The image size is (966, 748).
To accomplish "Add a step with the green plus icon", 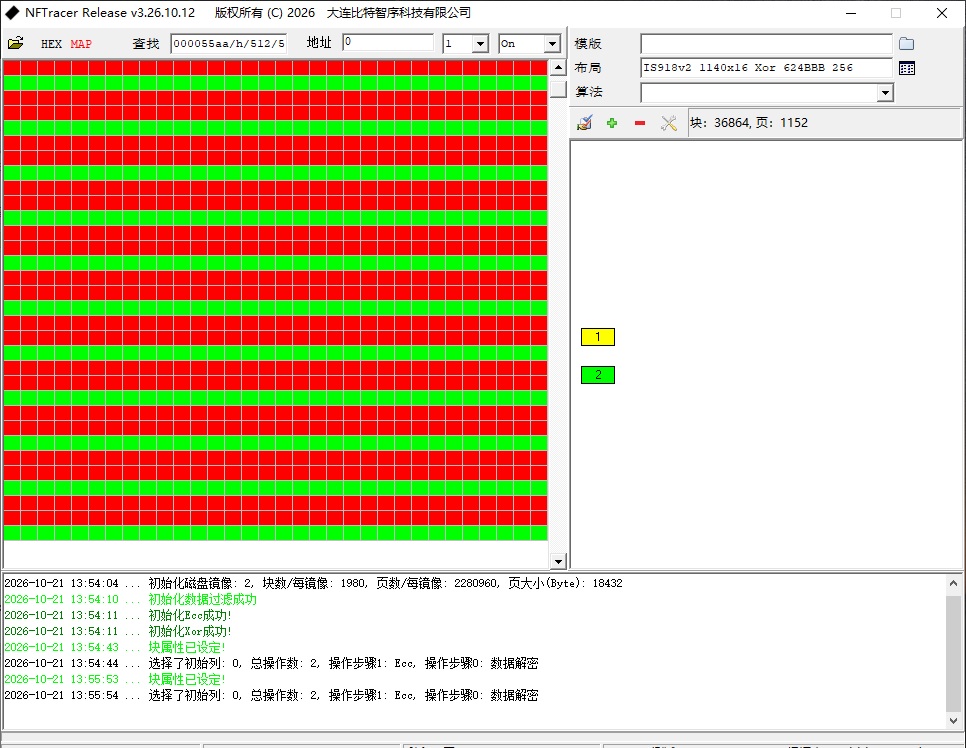I will click(x=612, y=123).
